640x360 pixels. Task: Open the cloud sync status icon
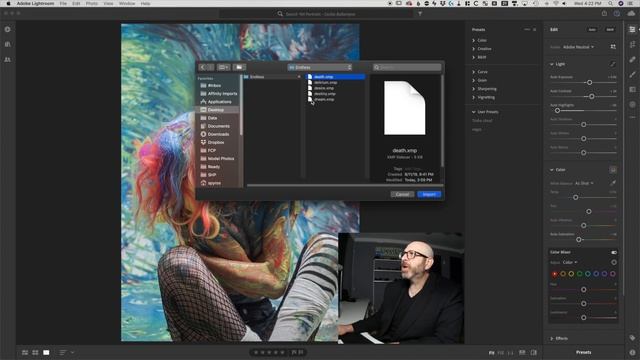631,13
